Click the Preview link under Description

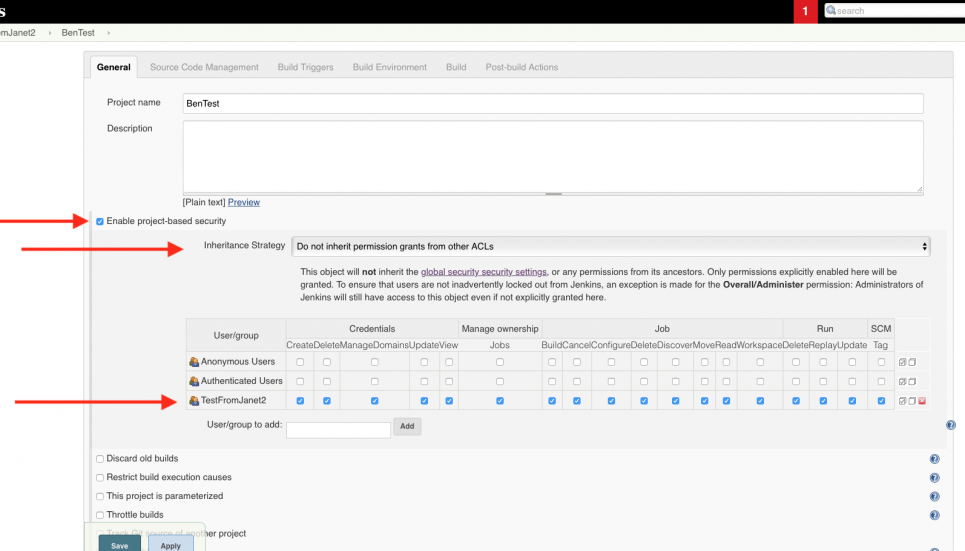(x=243, y=202)
